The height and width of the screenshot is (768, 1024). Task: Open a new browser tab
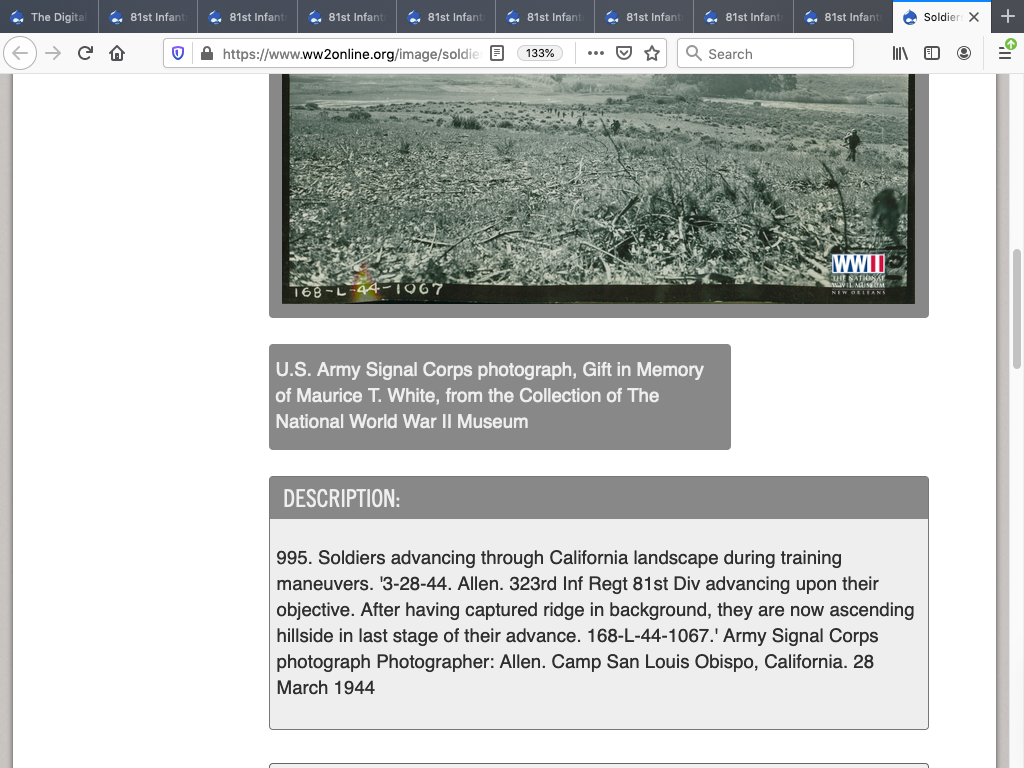pyautogui.click(x=1007, y=17)
